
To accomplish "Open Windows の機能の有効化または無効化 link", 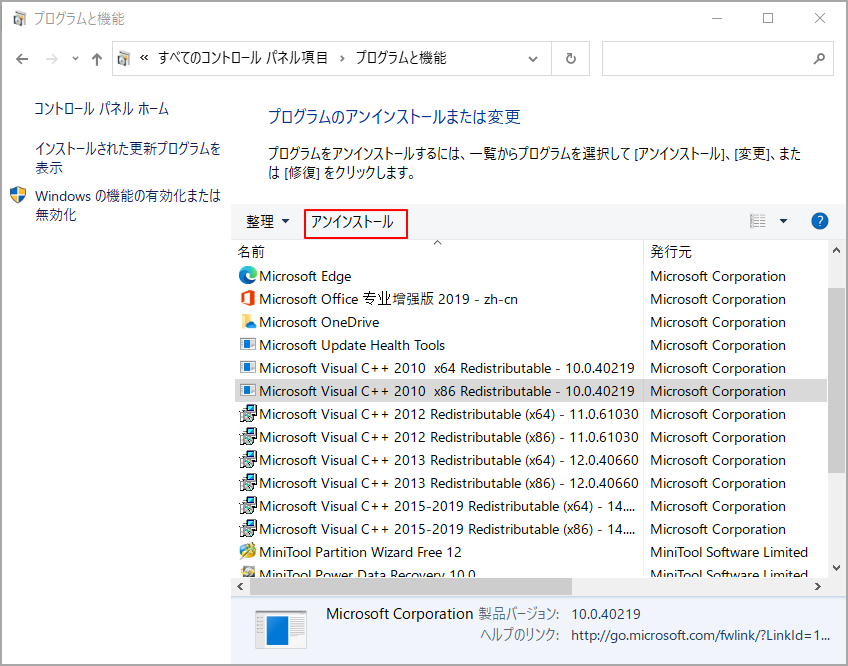I will (x=128, y=205).
